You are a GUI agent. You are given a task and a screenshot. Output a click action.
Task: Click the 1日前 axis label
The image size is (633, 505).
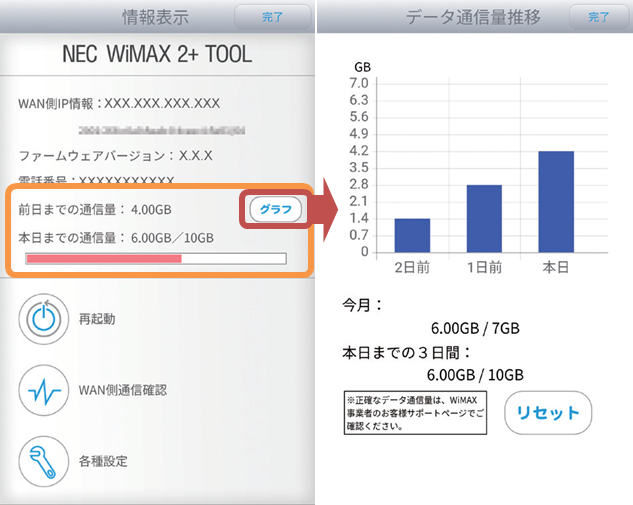point(484,267)
